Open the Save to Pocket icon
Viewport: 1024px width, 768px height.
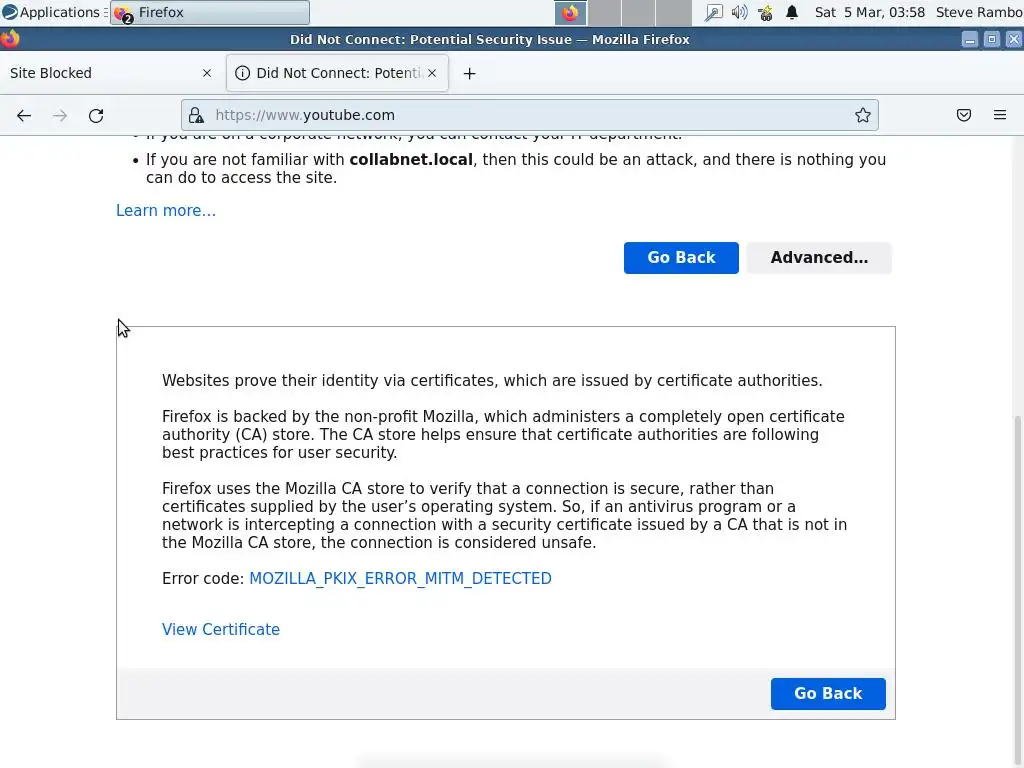pyautogui.click(x=964, y=115)
